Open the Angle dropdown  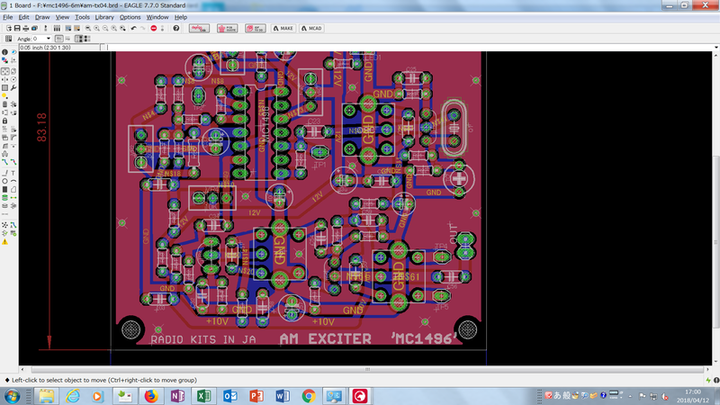[49, 39]
